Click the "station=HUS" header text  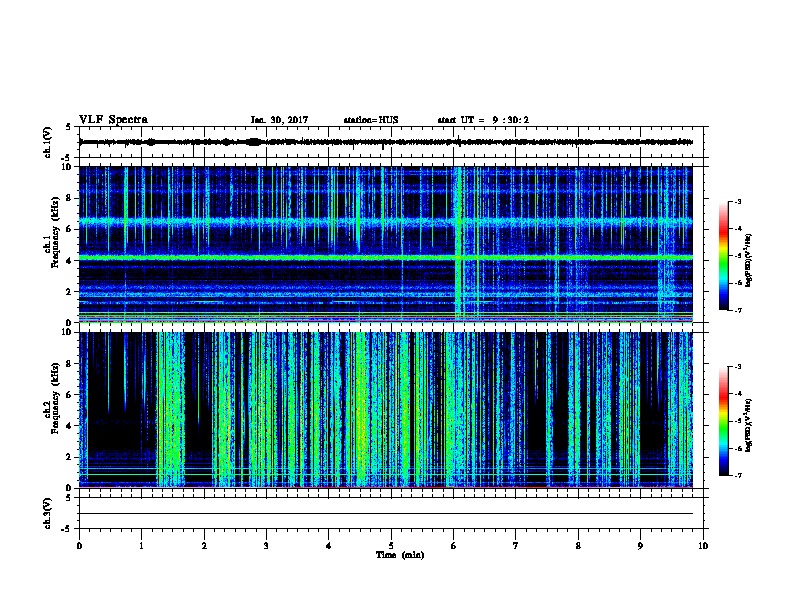point(371,120)
